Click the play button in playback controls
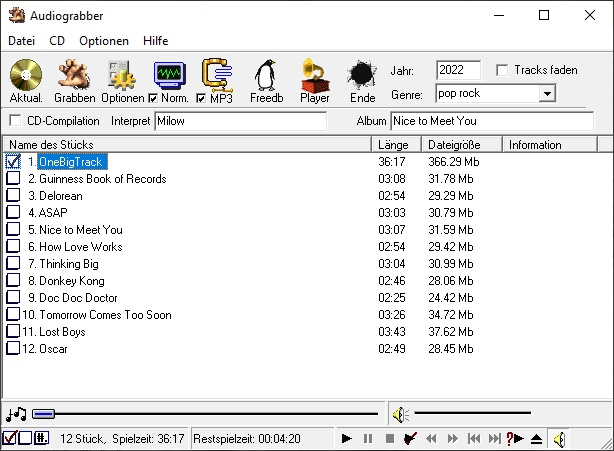614x451 pixels. (x=347, y=438)
